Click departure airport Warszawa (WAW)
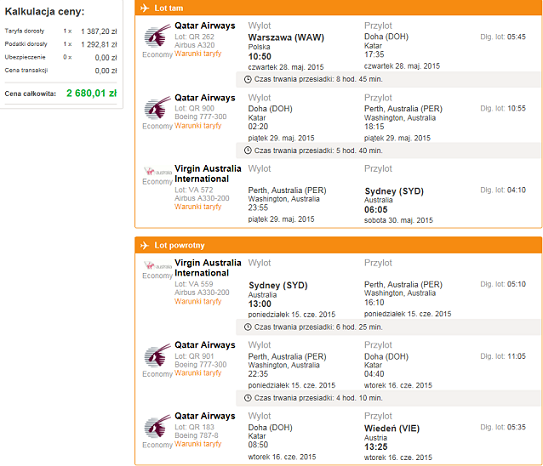This screenshot has height=466, width=543. tap(286, 37)
